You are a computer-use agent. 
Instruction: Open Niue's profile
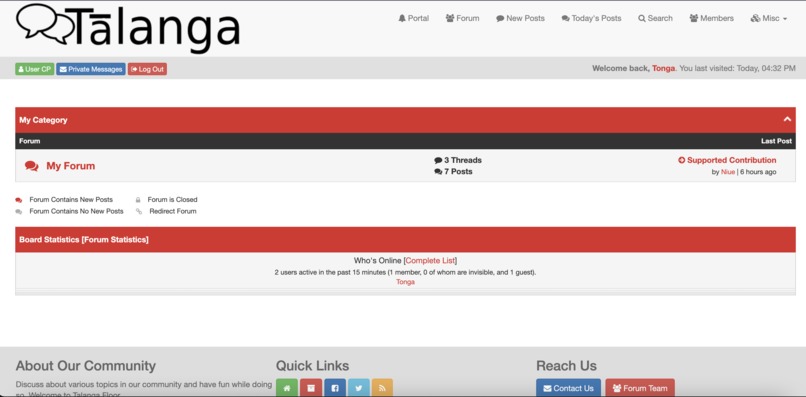click(x=728, y=172)
